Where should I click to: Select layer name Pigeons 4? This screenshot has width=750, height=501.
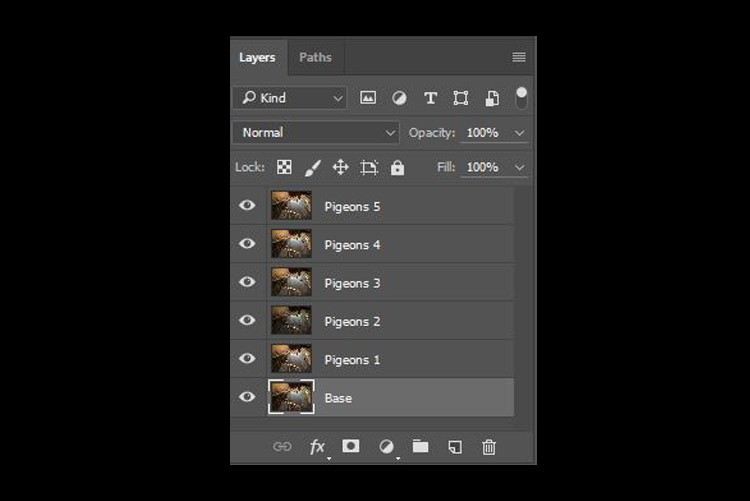[352, 245]
